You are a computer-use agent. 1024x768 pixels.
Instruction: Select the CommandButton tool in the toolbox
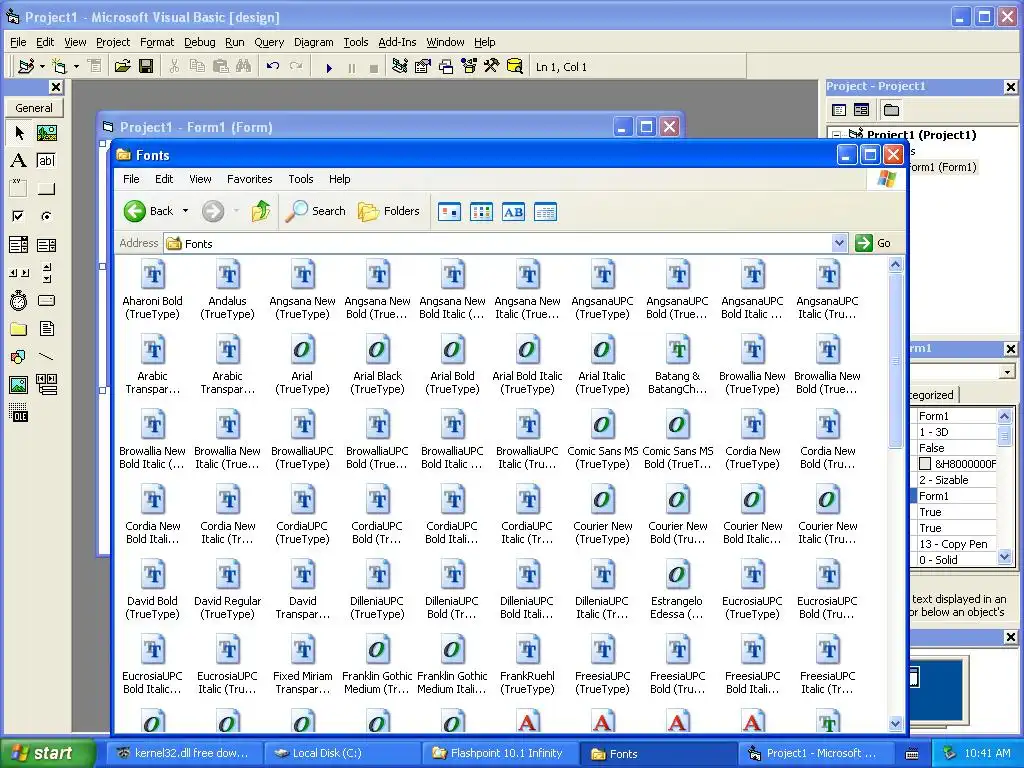(46, 188)
